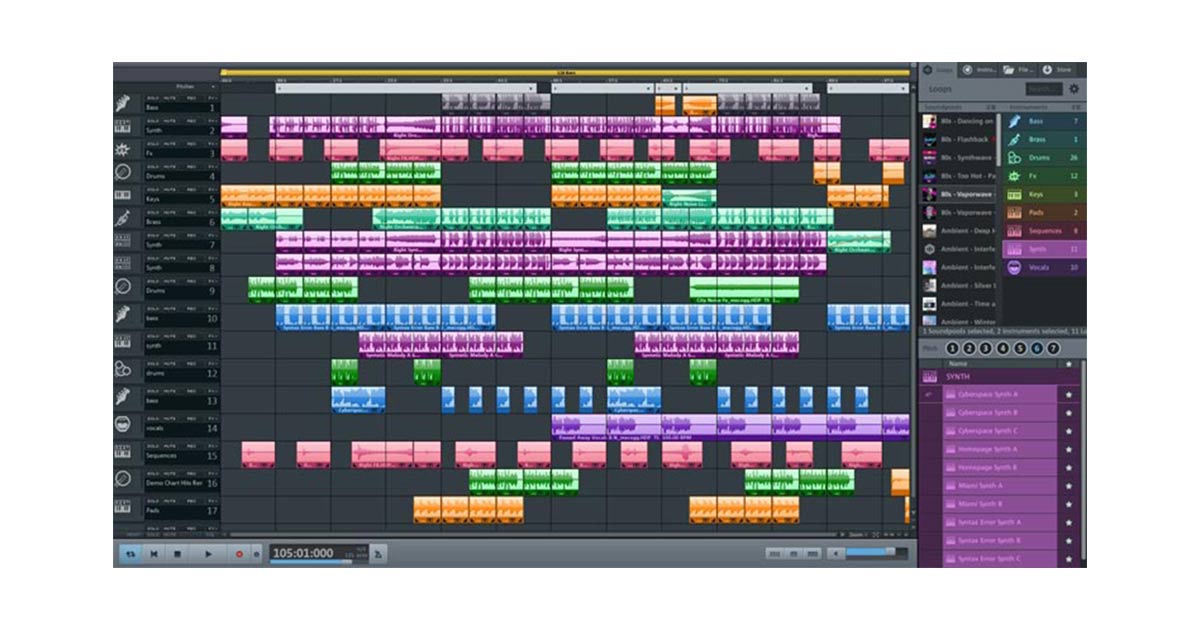
Task: Toggle loop playback in the transport bar
Action: 130,553
